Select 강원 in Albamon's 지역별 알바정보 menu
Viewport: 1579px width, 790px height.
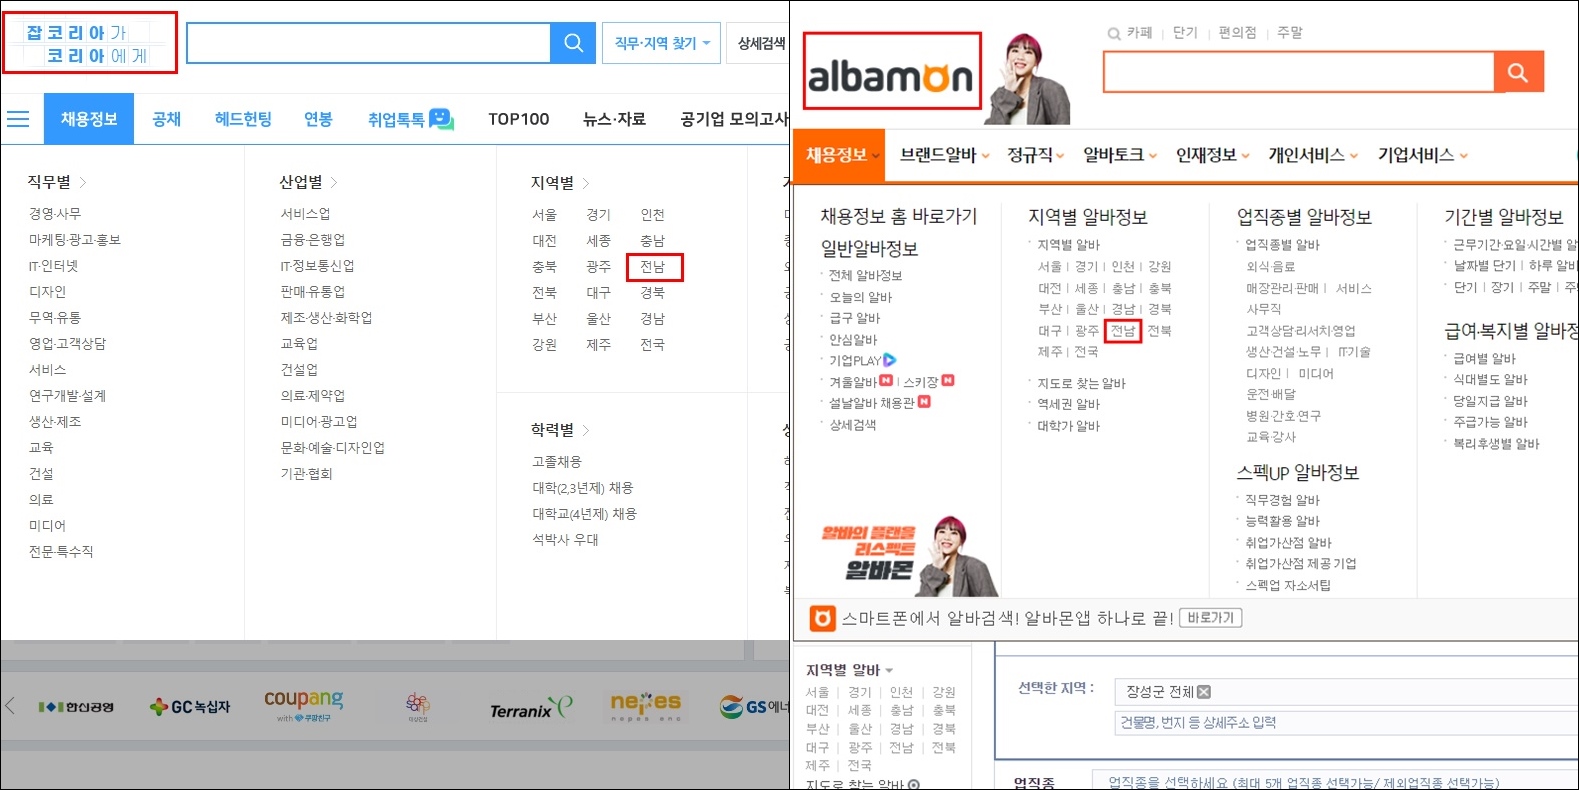tap(1159, 267)
